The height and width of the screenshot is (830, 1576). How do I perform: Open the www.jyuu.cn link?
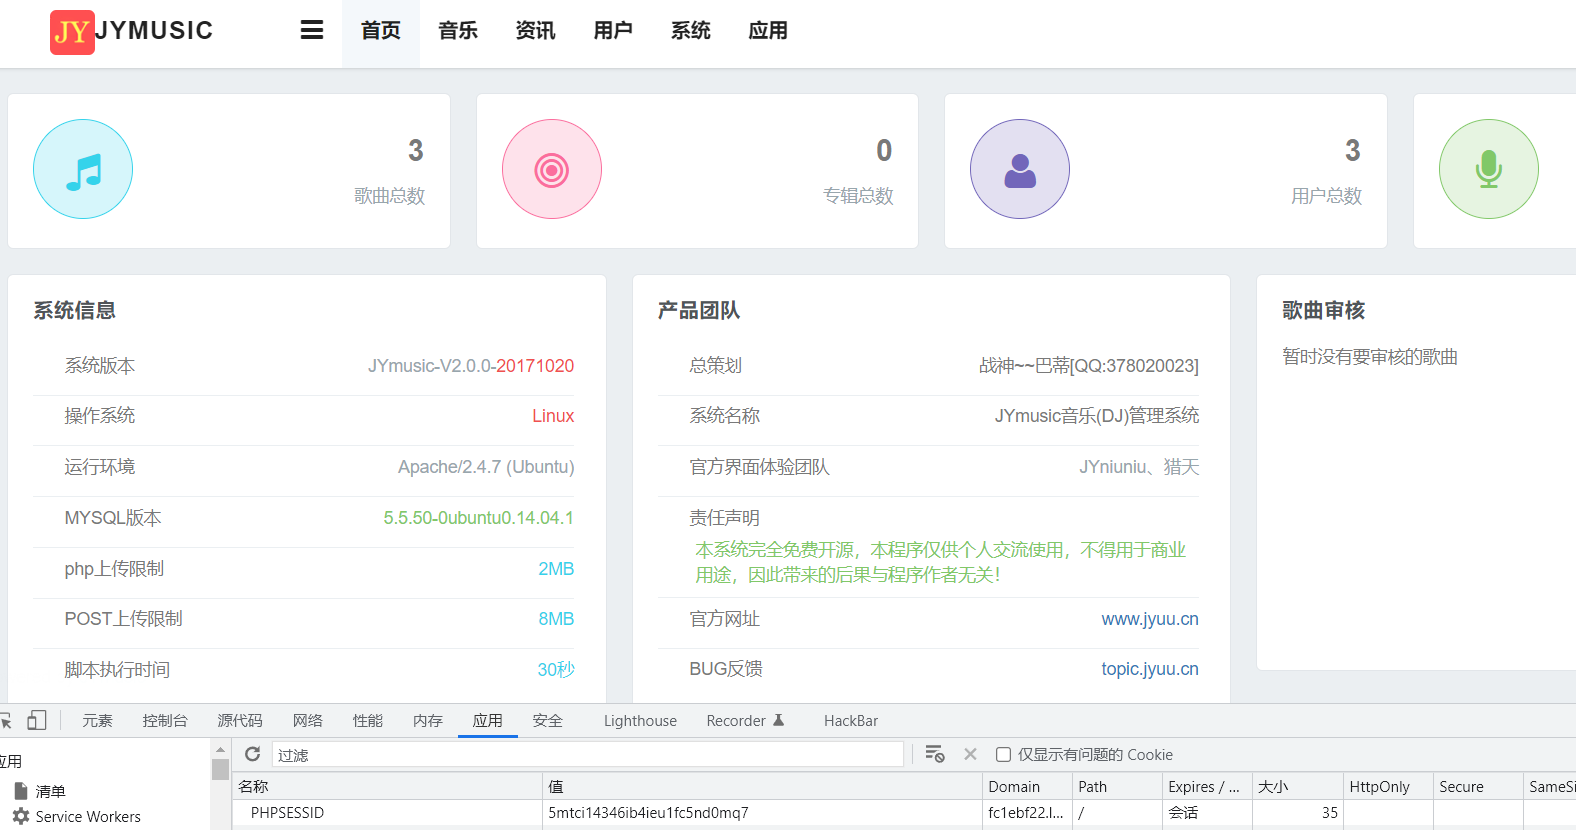(x=1150, y=619)
